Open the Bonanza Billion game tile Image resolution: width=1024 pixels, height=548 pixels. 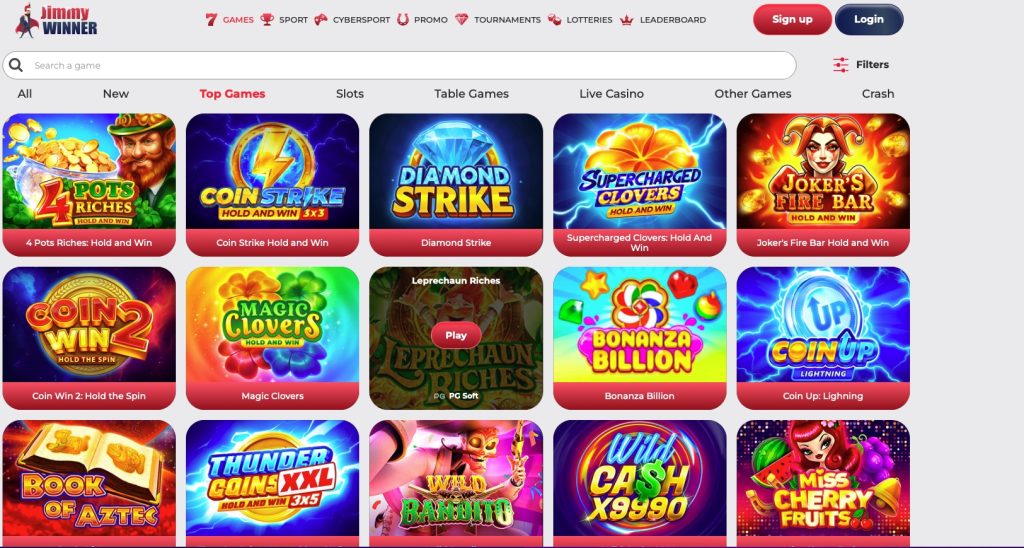coord(639,338)
